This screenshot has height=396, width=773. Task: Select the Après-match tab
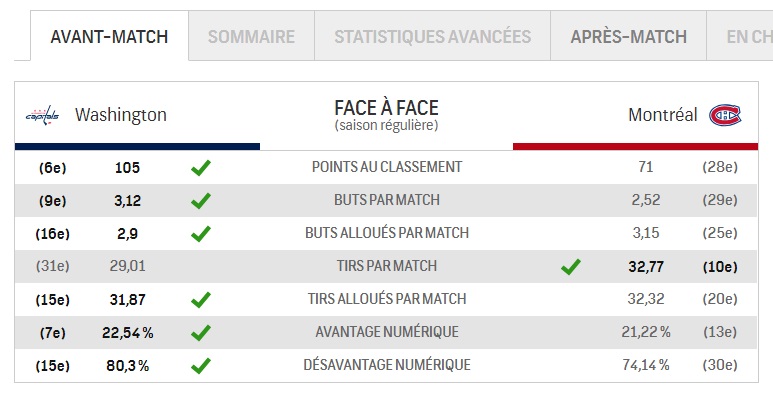click(x=629, y=36)
